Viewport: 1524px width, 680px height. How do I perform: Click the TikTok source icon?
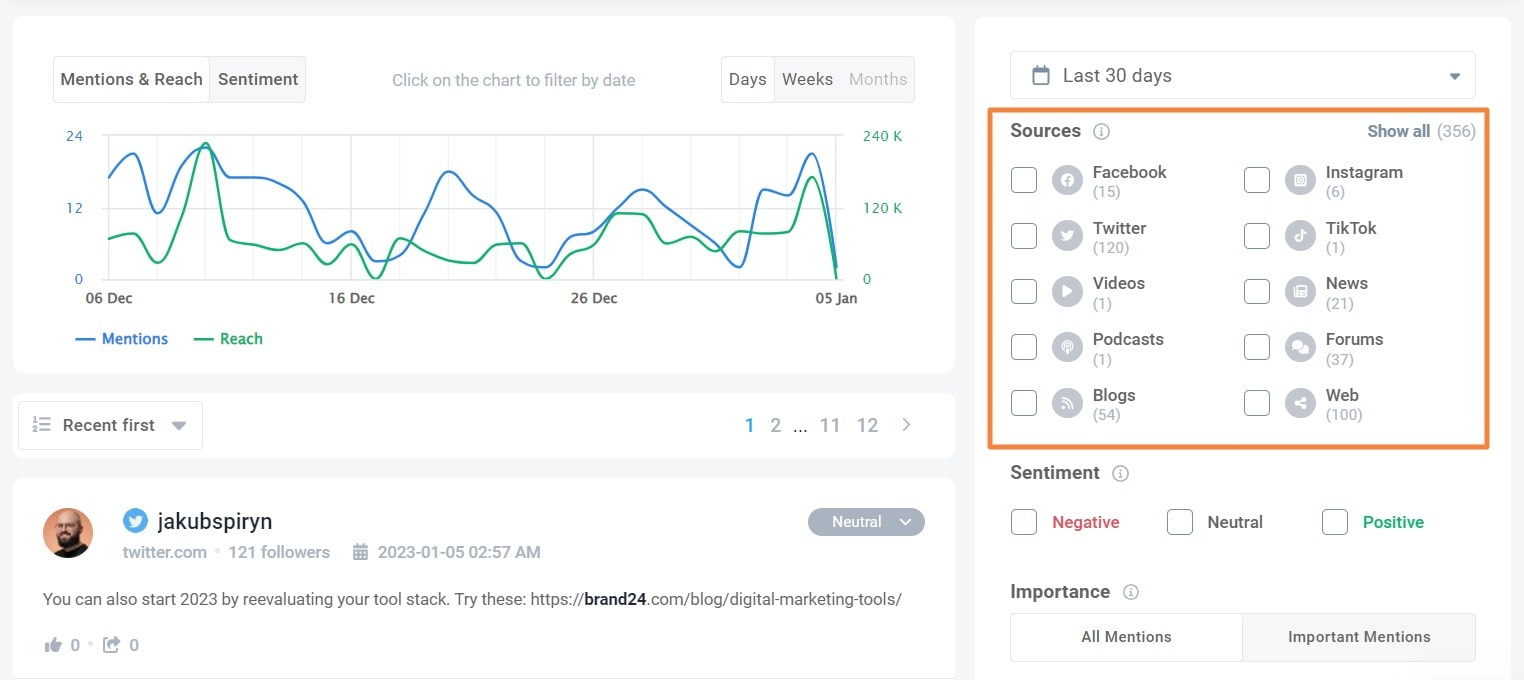pos(1300,236)
